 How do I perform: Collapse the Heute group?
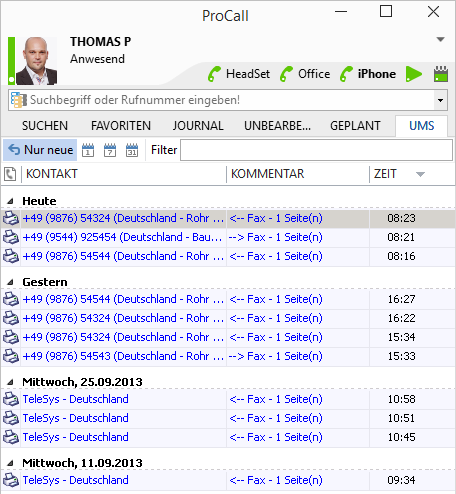10,201
